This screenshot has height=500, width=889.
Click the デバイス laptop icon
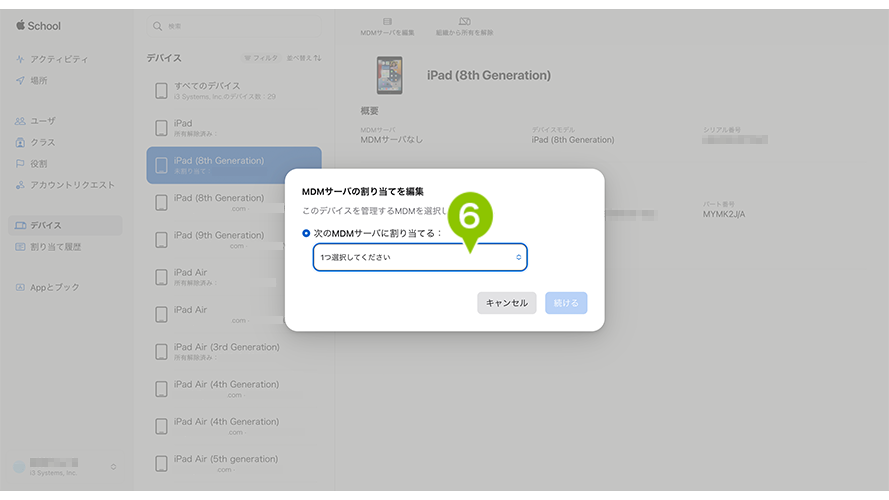(x=20, y=225)
